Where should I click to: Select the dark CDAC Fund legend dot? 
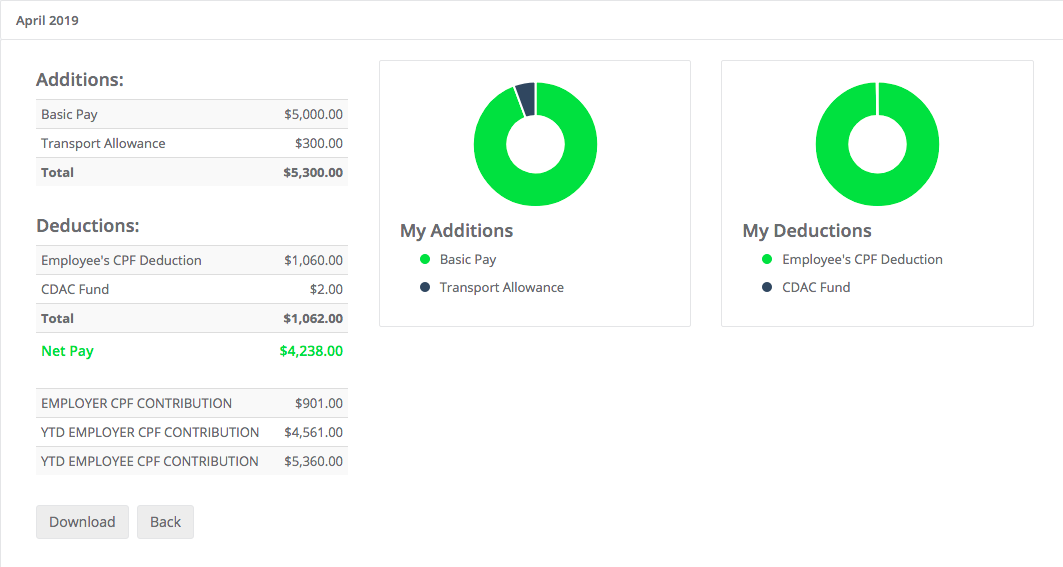767,287
